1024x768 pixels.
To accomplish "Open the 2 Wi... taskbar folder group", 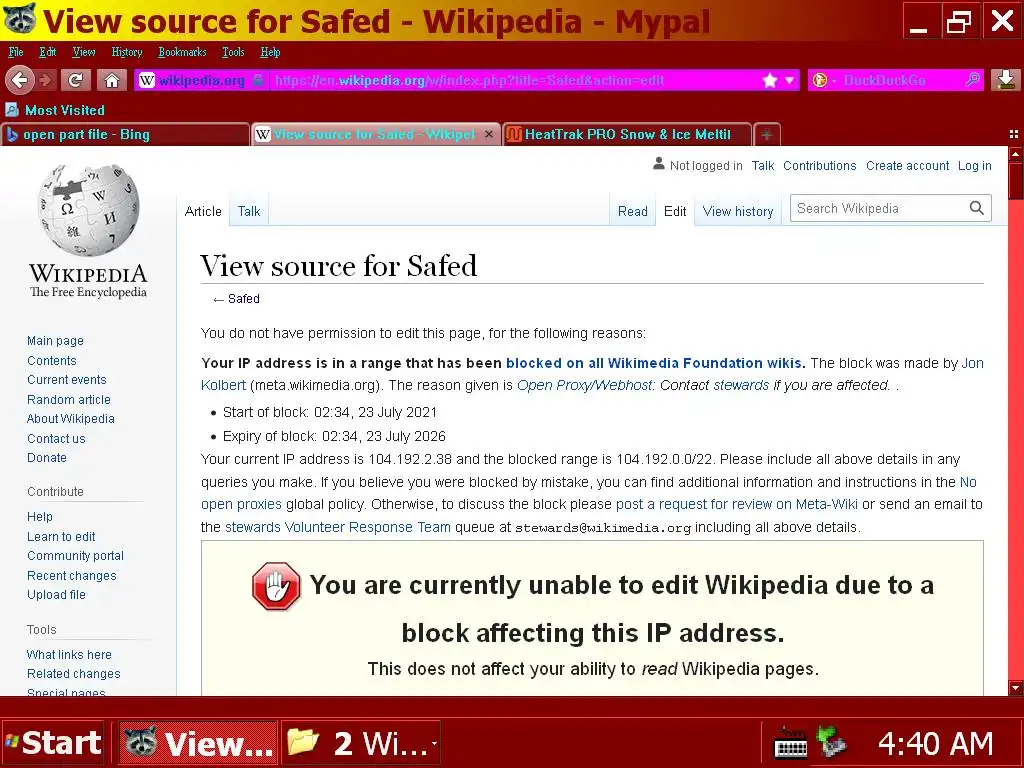I will click(x=361, y=743).
